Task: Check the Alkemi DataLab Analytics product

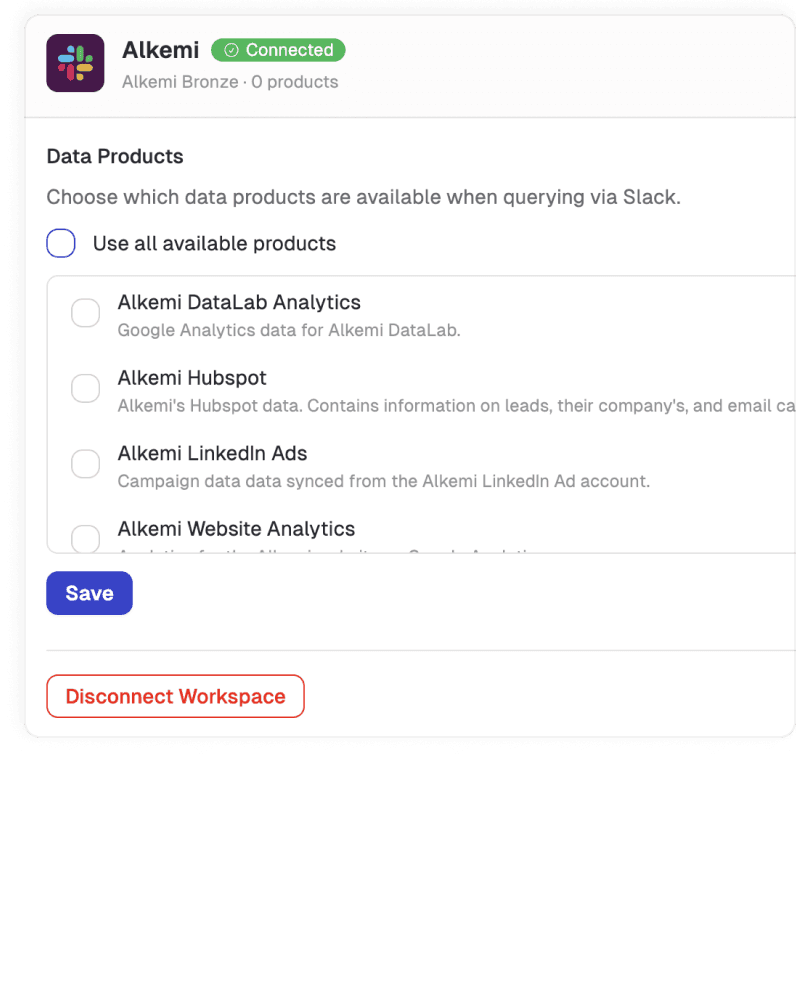Action: pos(85,313)
